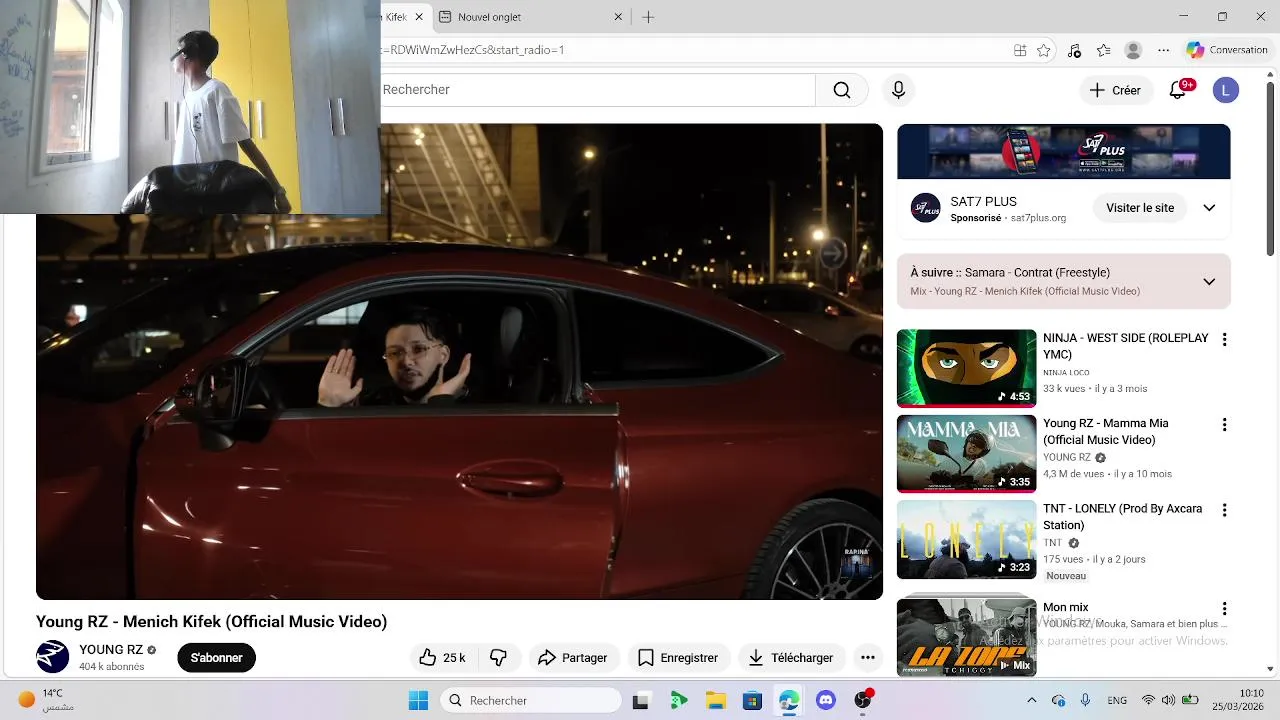
Task: Open a new browser tab with plus
Action: click(x=648, y=17)
